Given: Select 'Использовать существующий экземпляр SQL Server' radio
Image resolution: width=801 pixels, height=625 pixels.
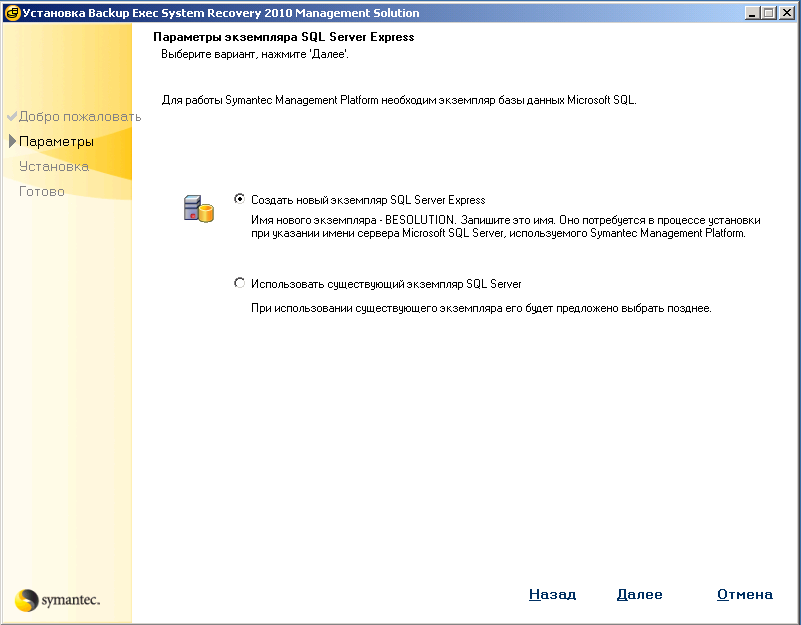Looking at the screenshot, I should [239, 283].
